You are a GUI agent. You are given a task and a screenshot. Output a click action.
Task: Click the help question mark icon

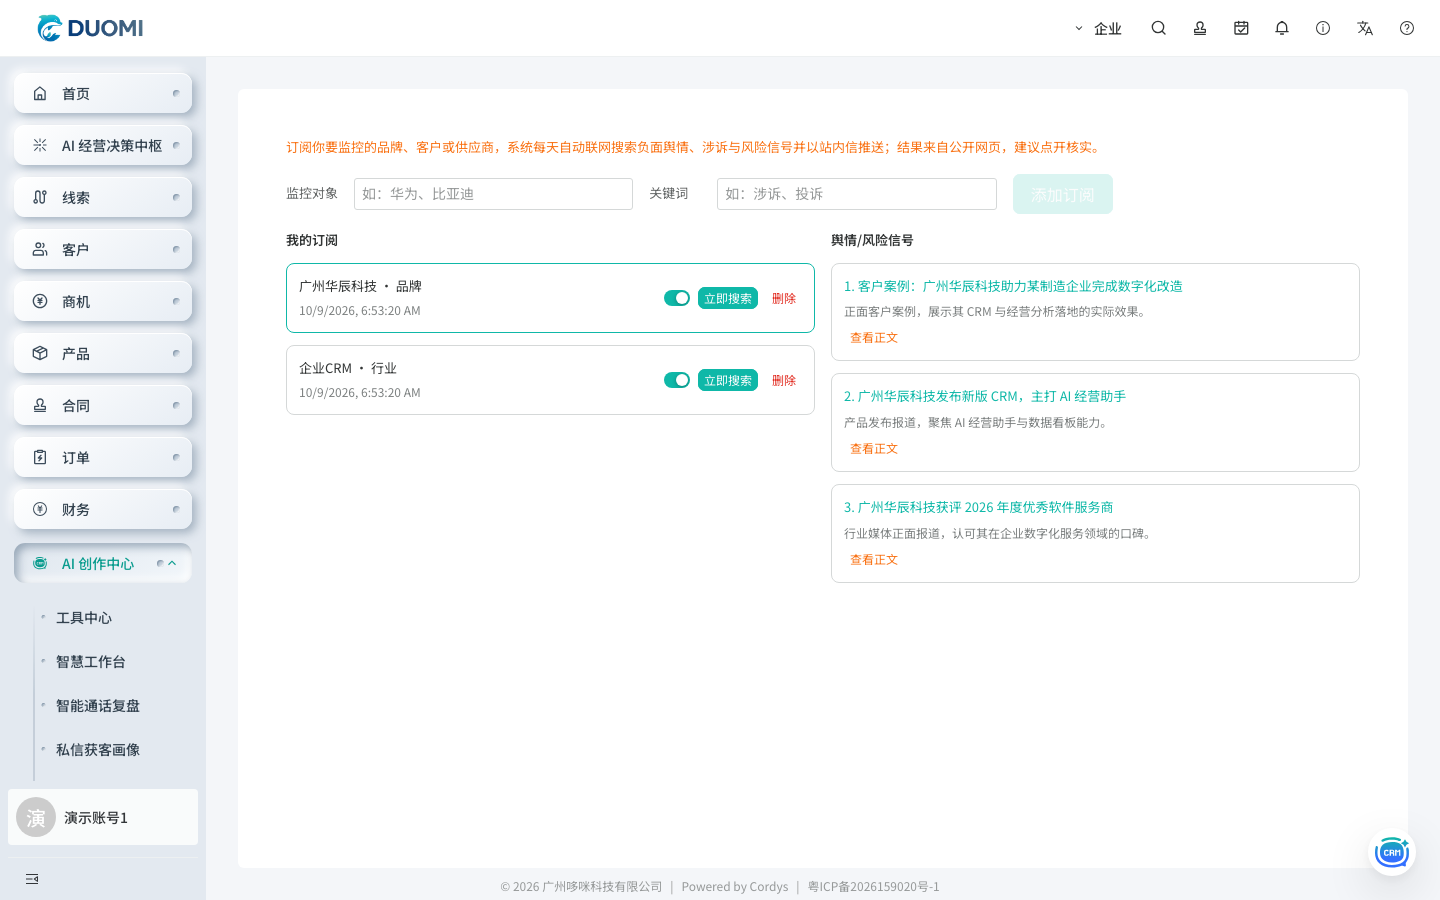pos(1407,28)
